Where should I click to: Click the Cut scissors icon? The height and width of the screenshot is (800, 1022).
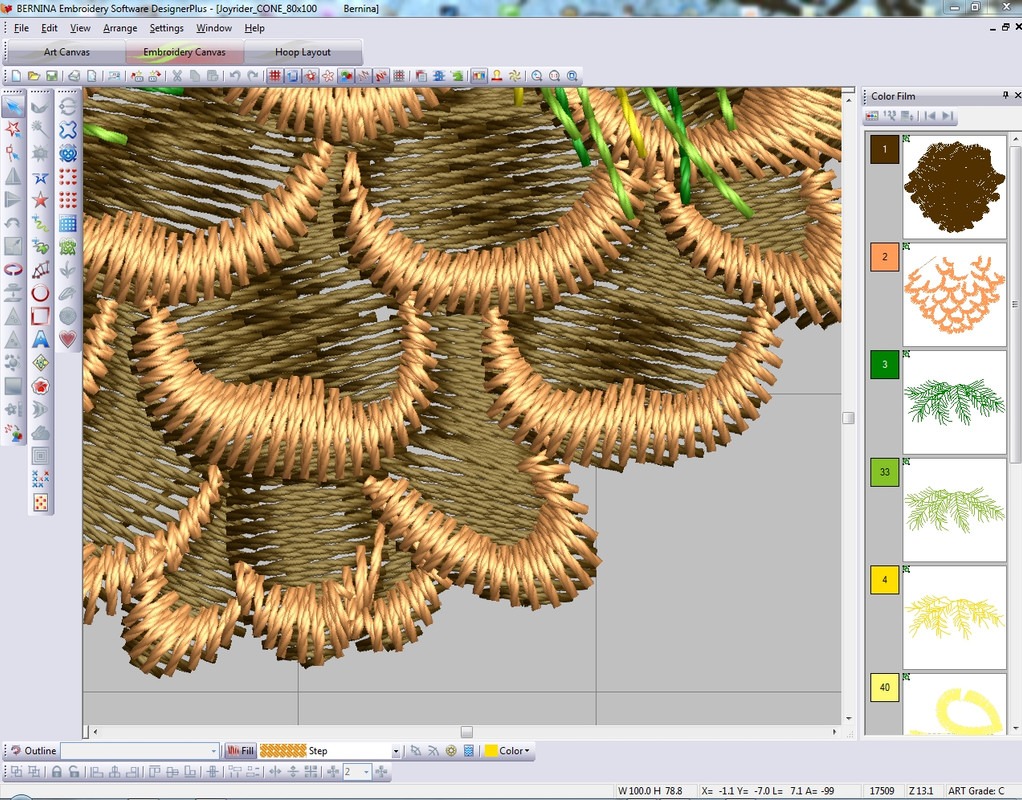click(177, 76)
